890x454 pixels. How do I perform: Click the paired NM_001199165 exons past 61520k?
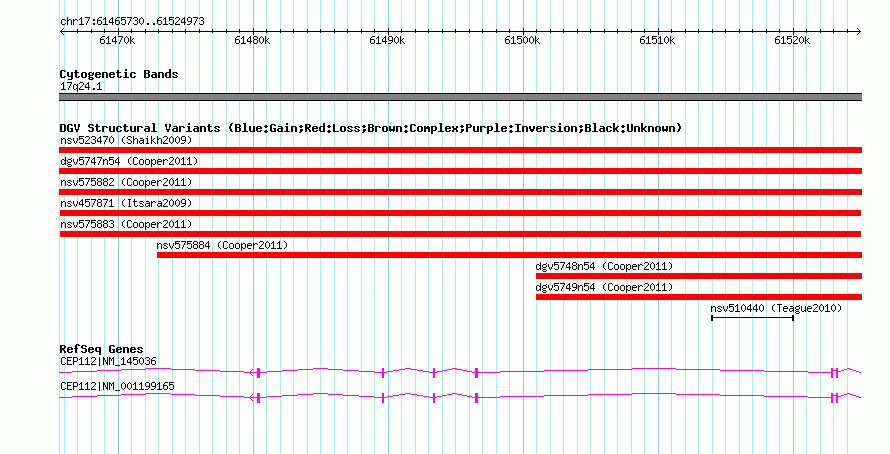coord(834,398)
